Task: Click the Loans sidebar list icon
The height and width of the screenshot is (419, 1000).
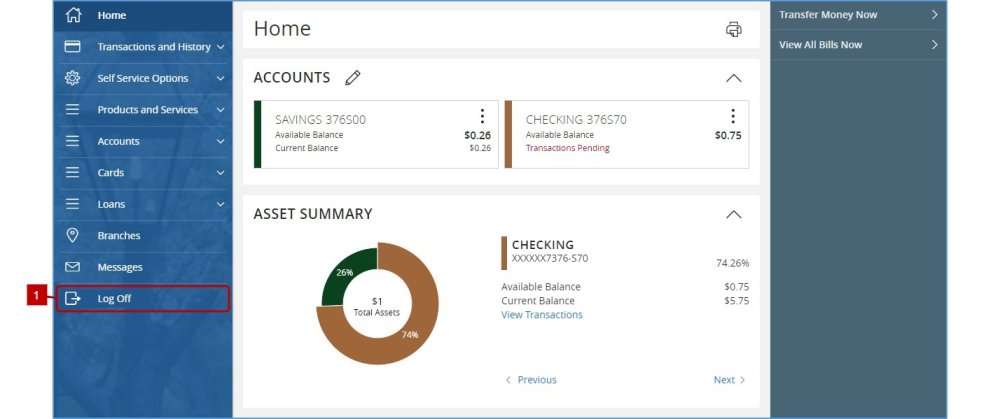Action: [x=73, y=204]
